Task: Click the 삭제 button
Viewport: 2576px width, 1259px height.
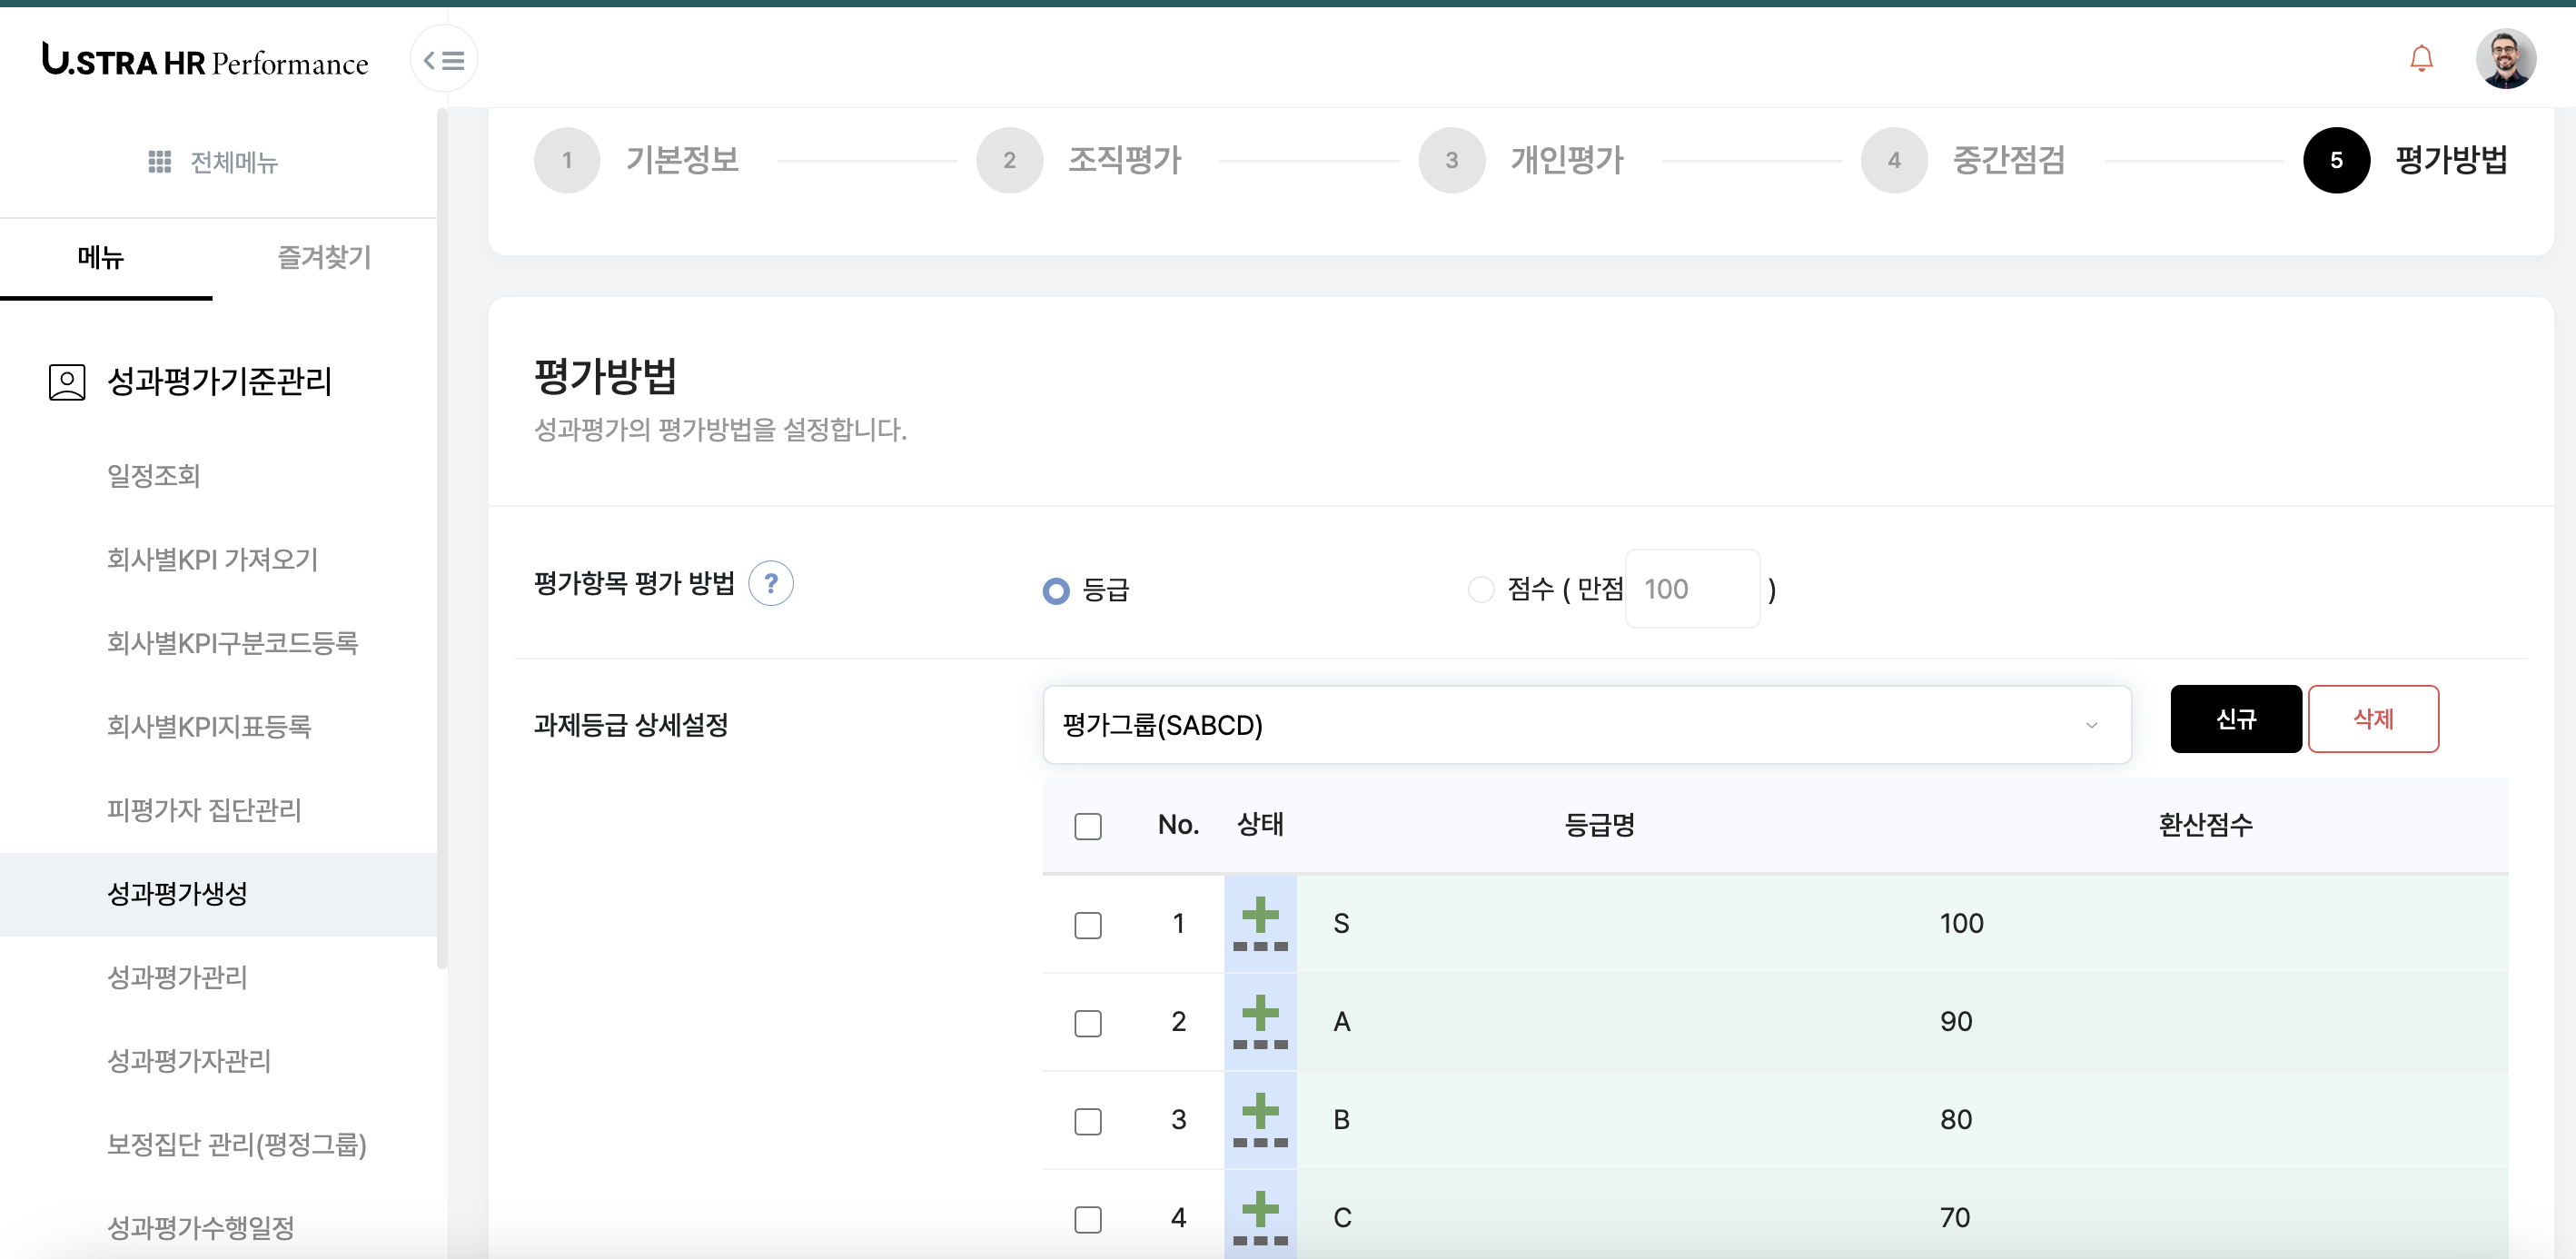Action: 2372,719
